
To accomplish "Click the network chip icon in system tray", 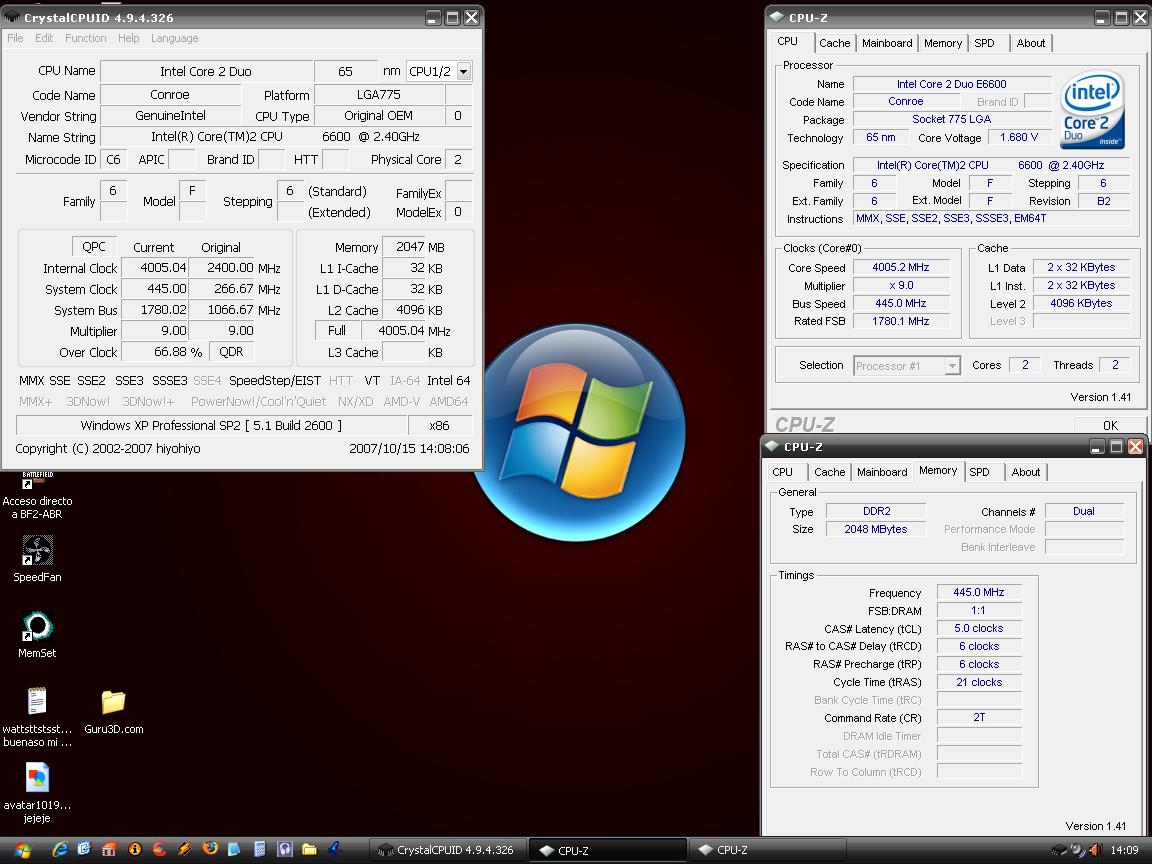I will [x=1059, y=850].
